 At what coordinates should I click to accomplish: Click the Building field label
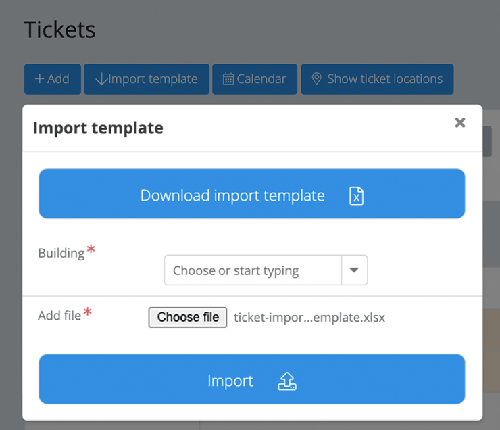(61, 253)
